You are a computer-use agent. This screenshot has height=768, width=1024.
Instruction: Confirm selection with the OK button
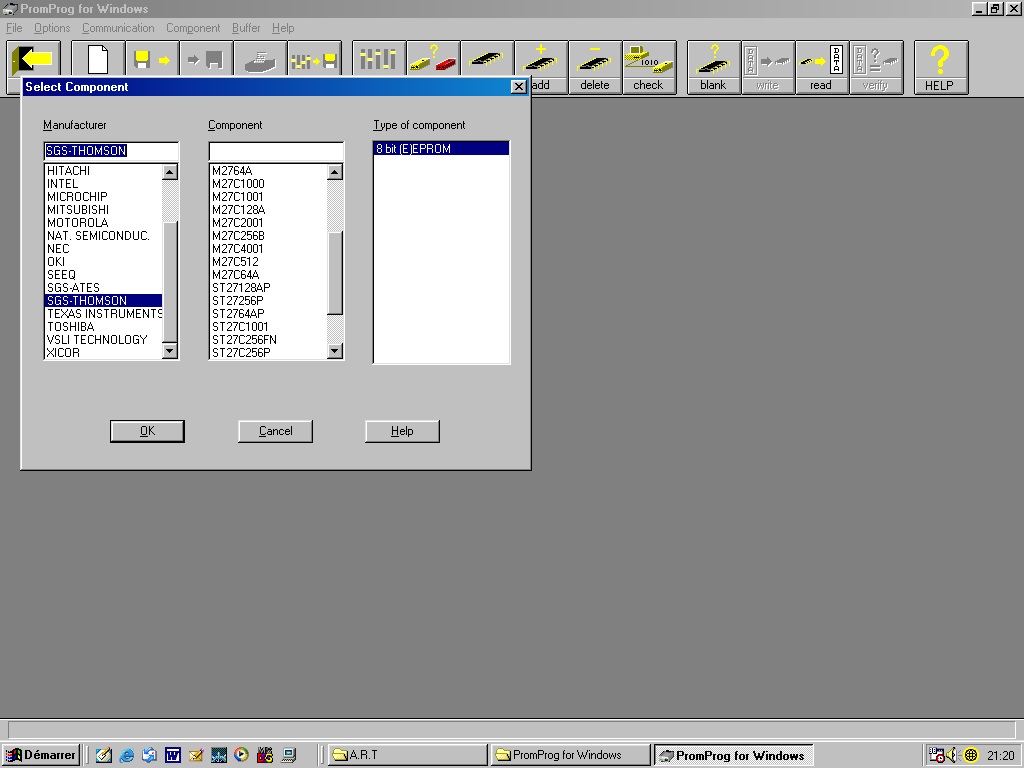tap(148, 431)
